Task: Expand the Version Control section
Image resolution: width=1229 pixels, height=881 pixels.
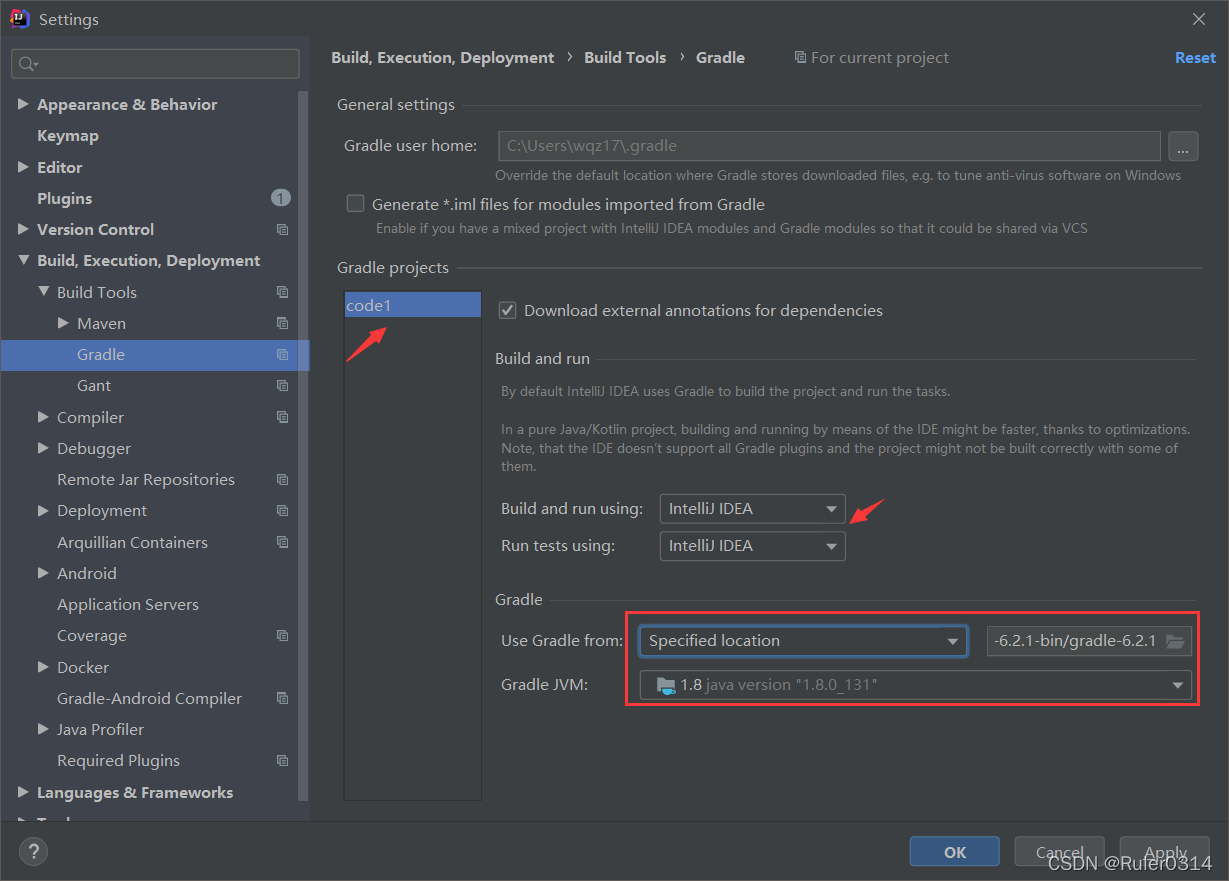Action: tap(23, 229)
